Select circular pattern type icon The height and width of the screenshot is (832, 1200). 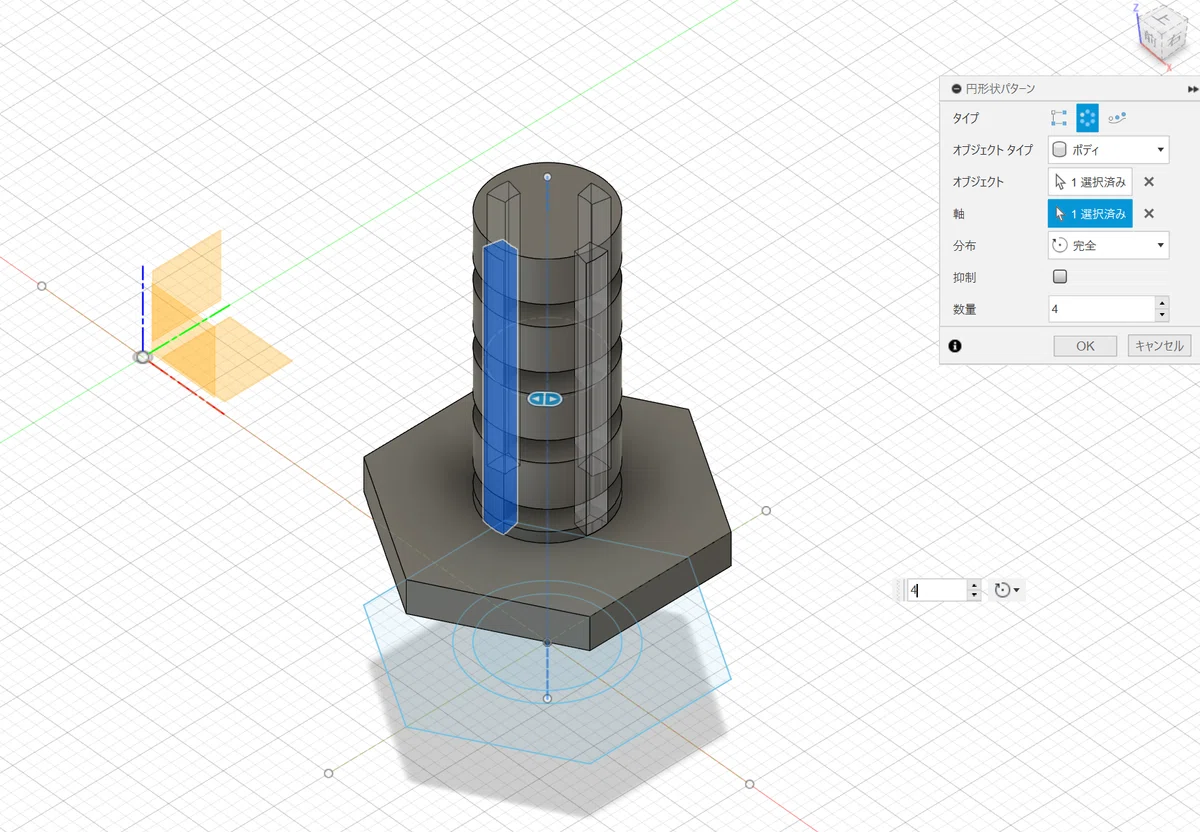pyautogui.click(x=1088, y=118)
